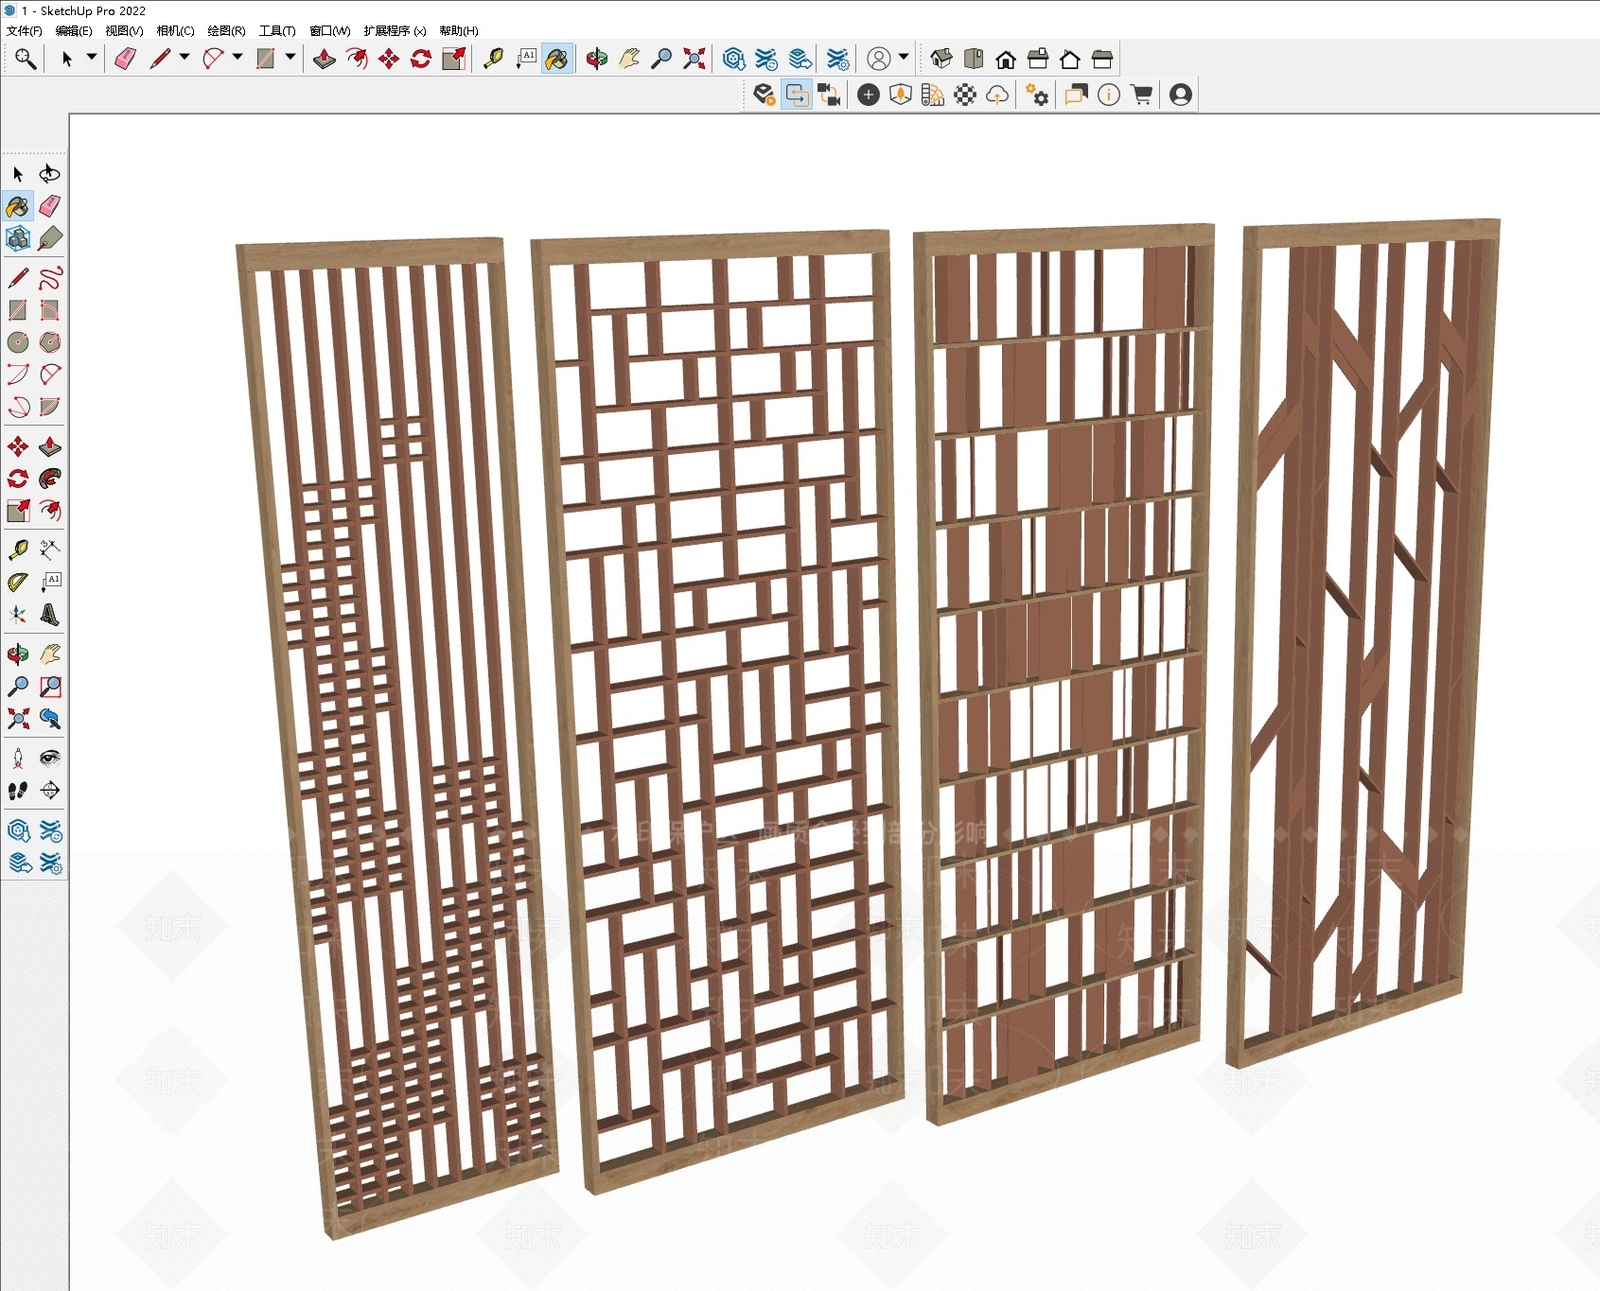
Task: Open the 文件(F) menu
Action: (x=24, y=31)
